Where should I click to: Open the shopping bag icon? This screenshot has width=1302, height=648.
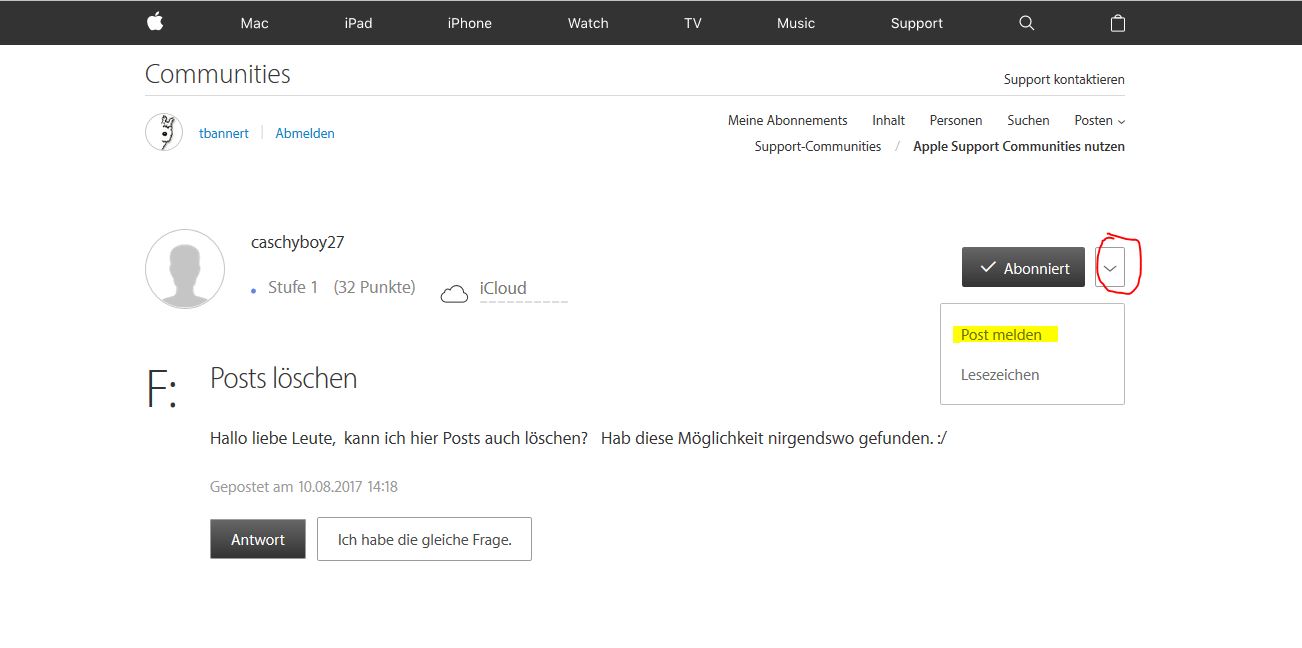click(1118, 22)
